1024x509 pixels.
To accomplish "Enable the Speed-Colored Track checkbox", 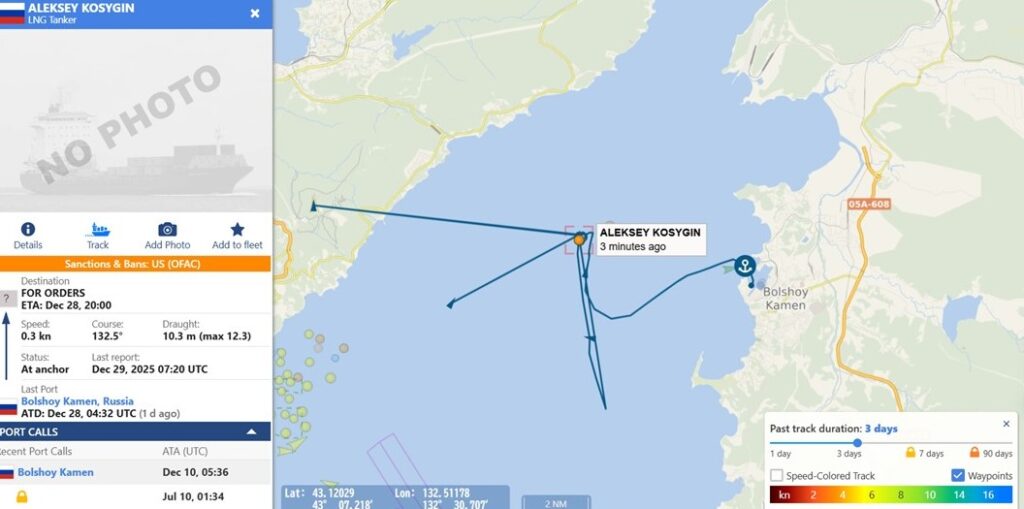I will (x=776, y=476).
